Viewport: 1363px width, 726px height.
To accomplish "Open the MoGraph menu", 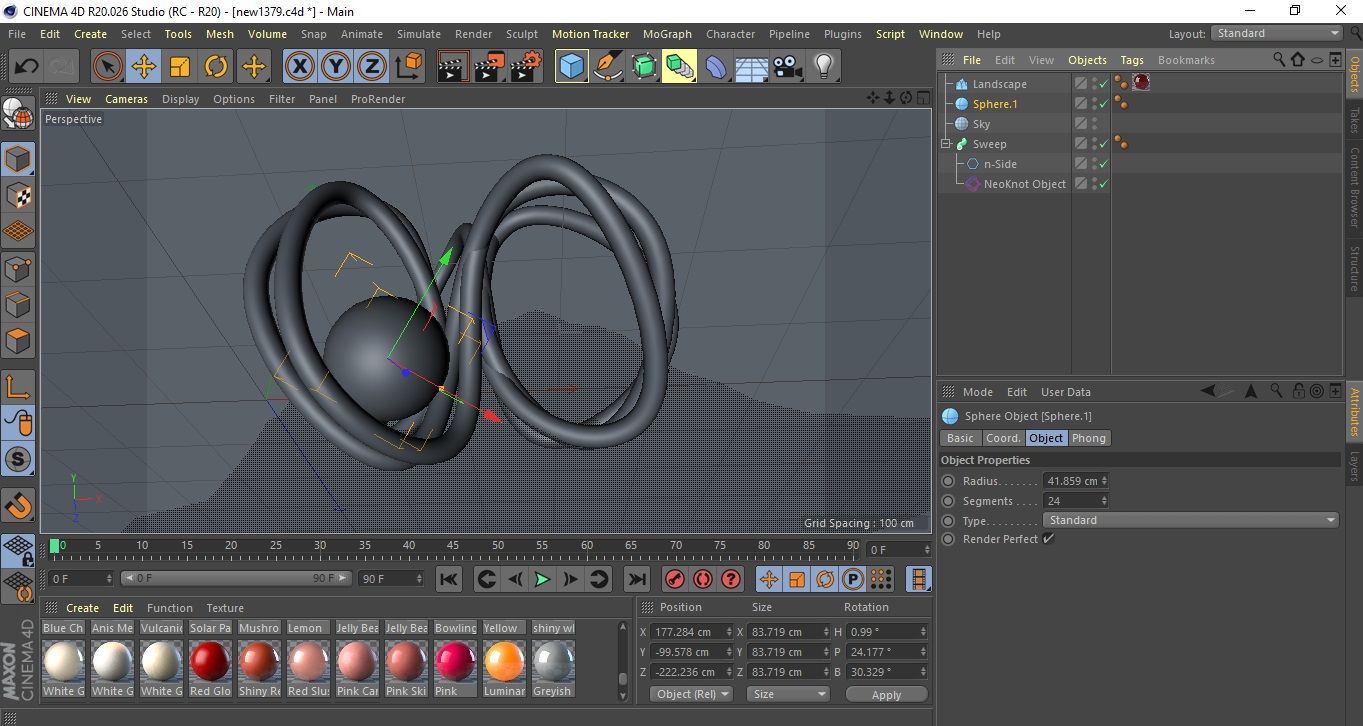I will (x=667, y=34).
